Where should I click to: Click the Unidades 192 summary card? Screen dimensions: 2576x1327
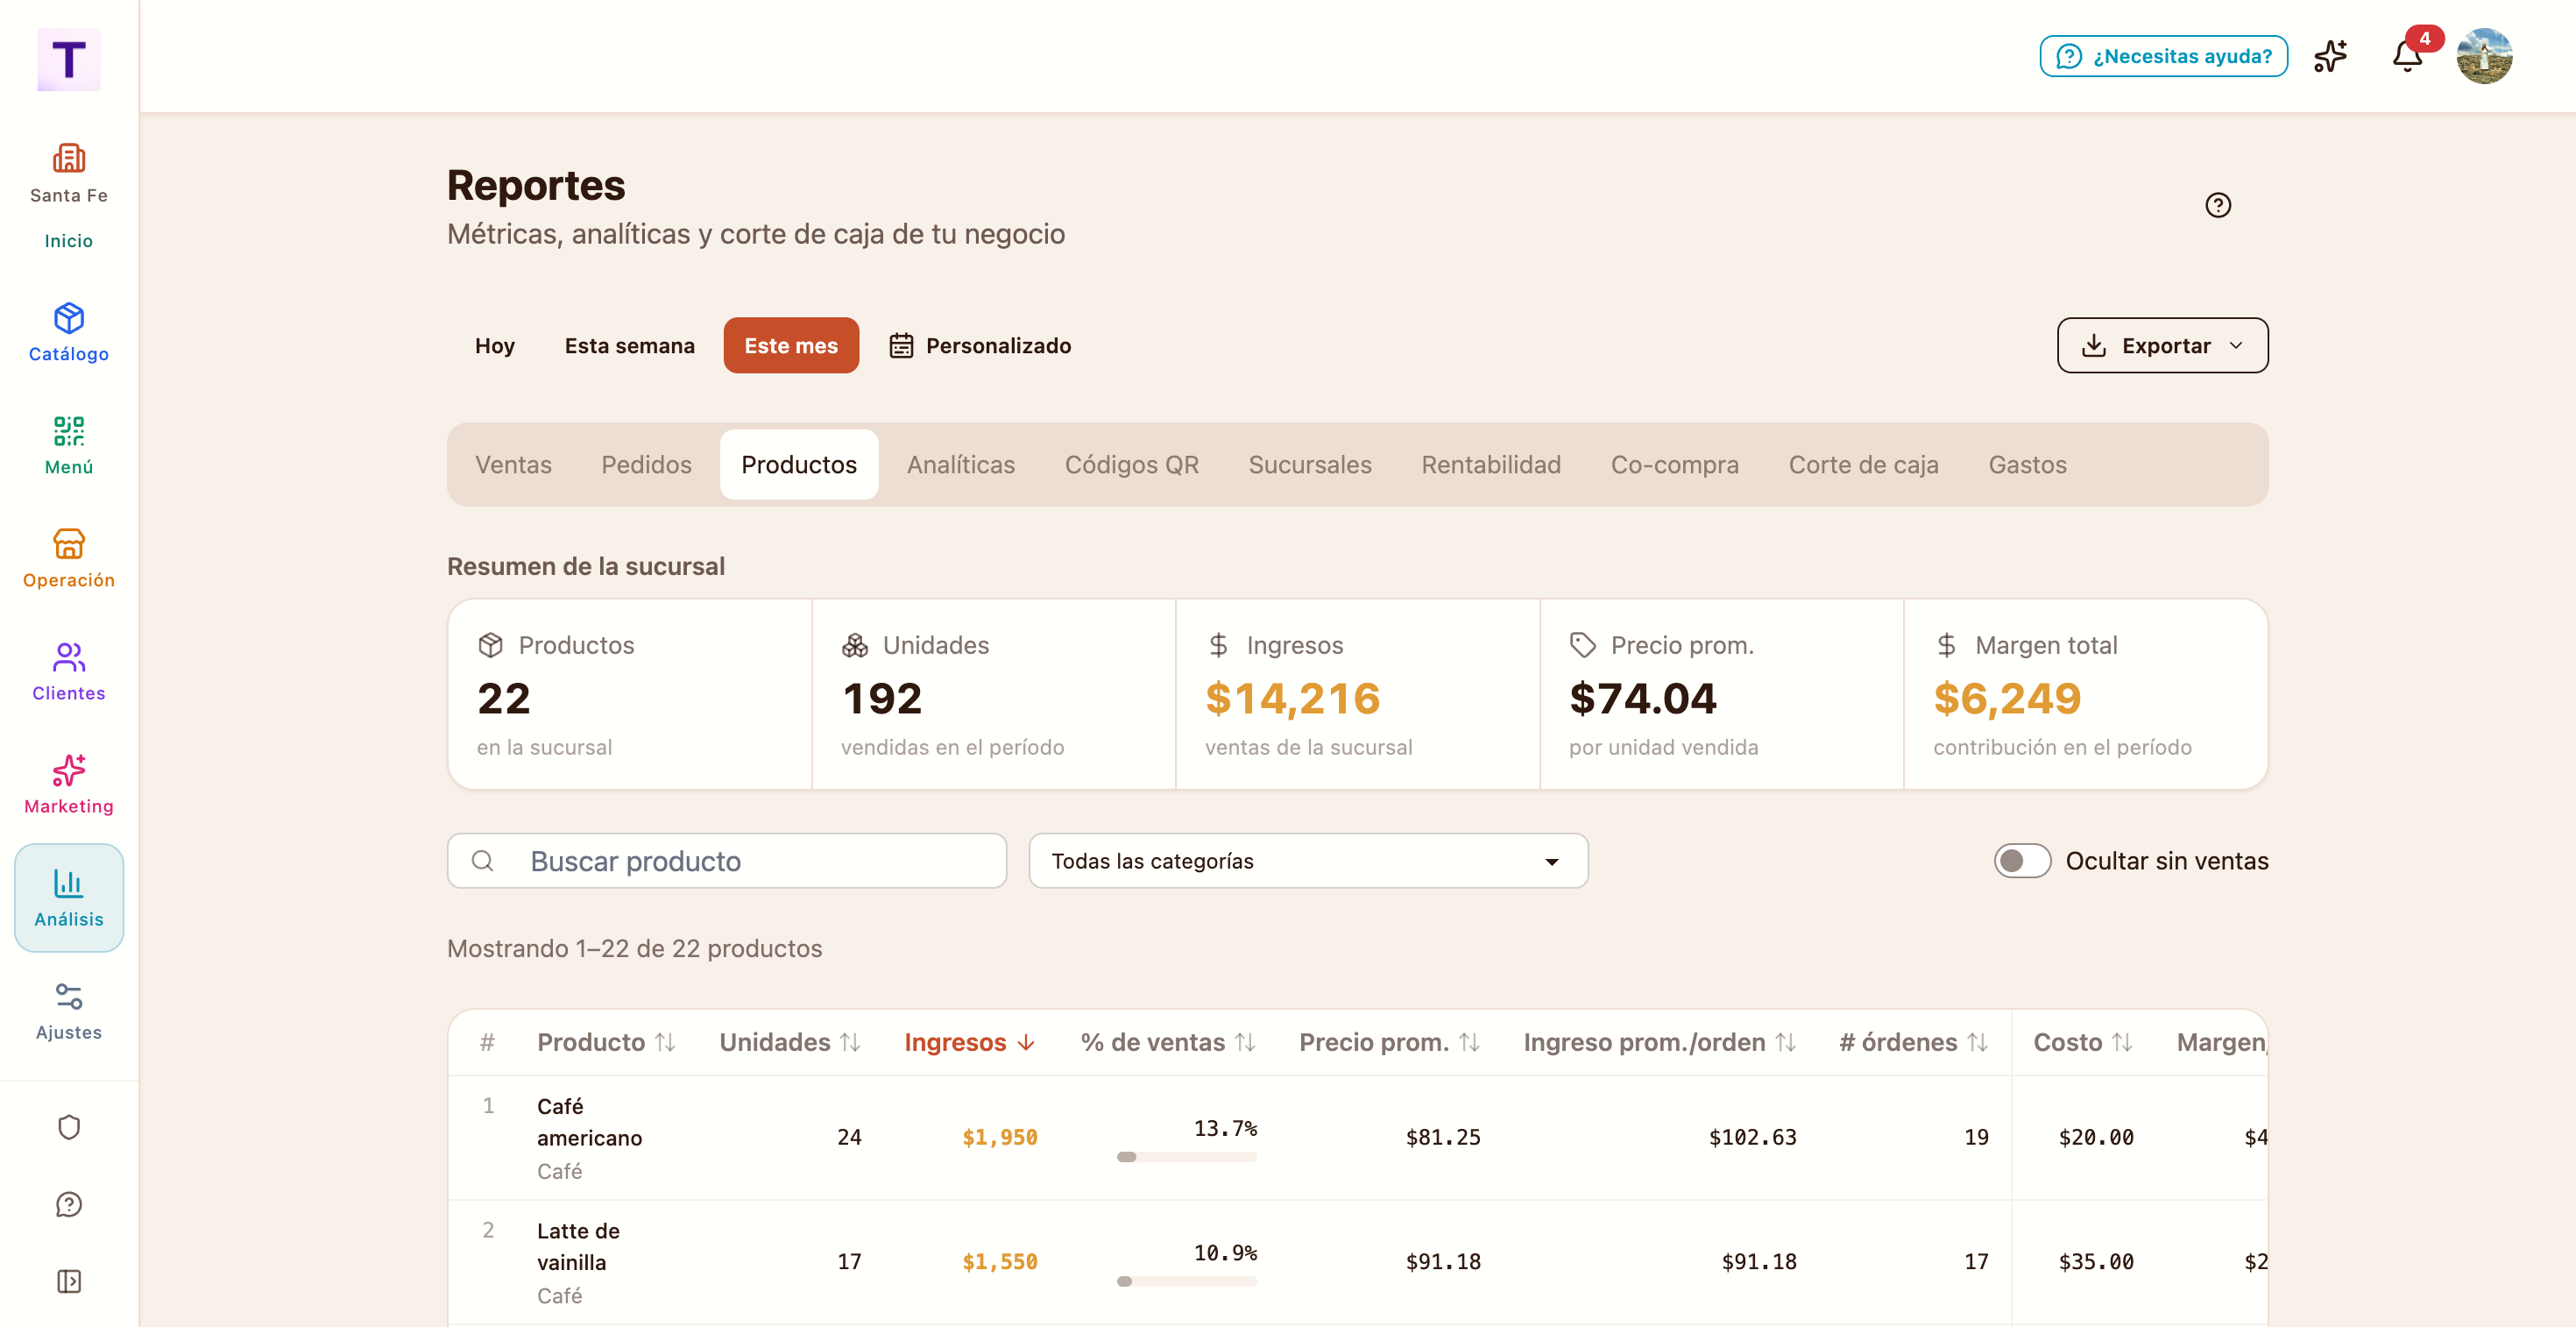click(x=994, y=694)
